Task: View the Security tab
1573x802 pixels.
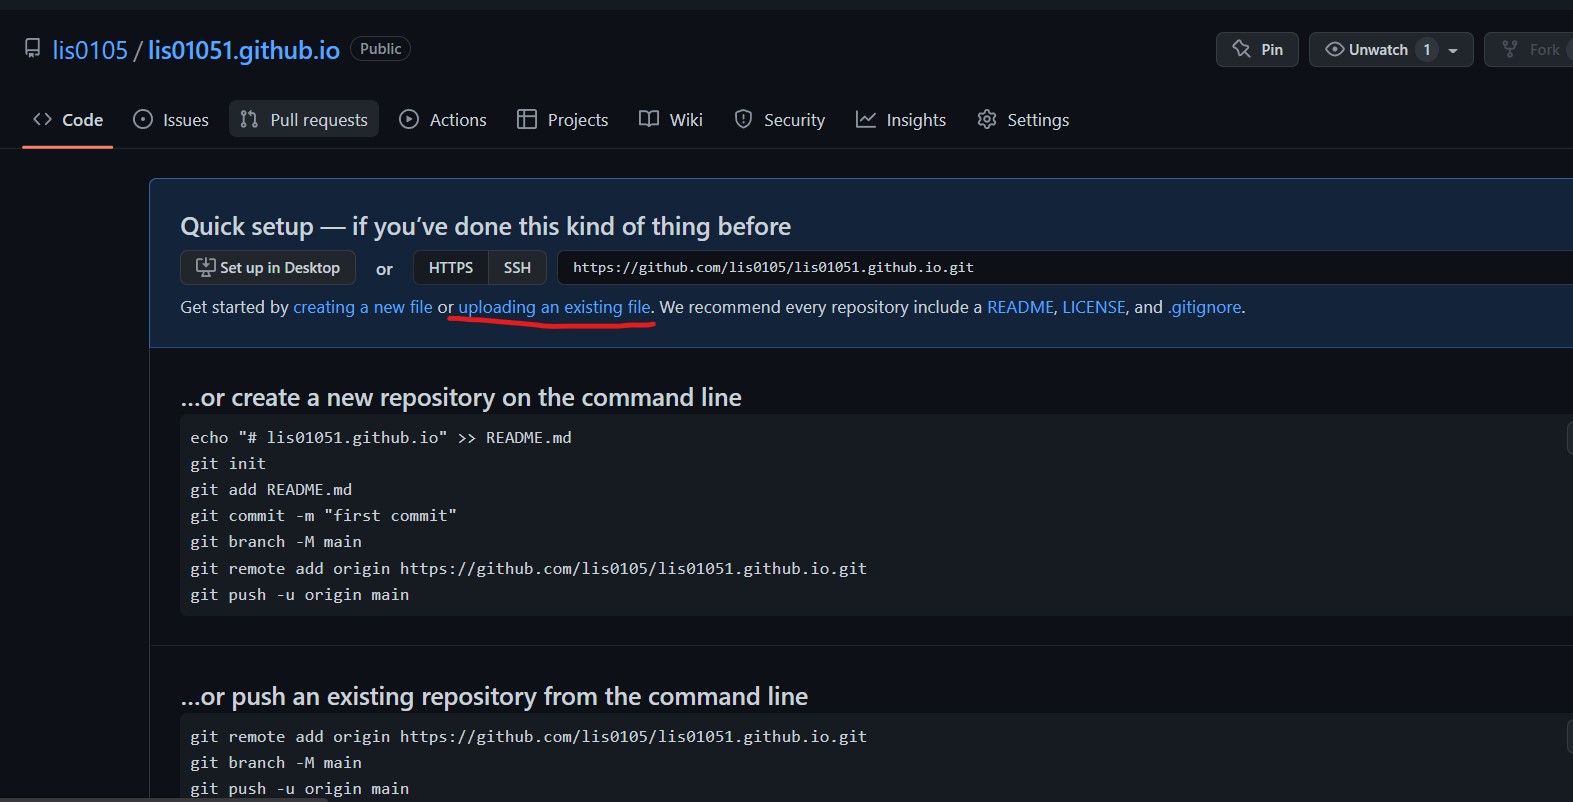Action: 780,120
